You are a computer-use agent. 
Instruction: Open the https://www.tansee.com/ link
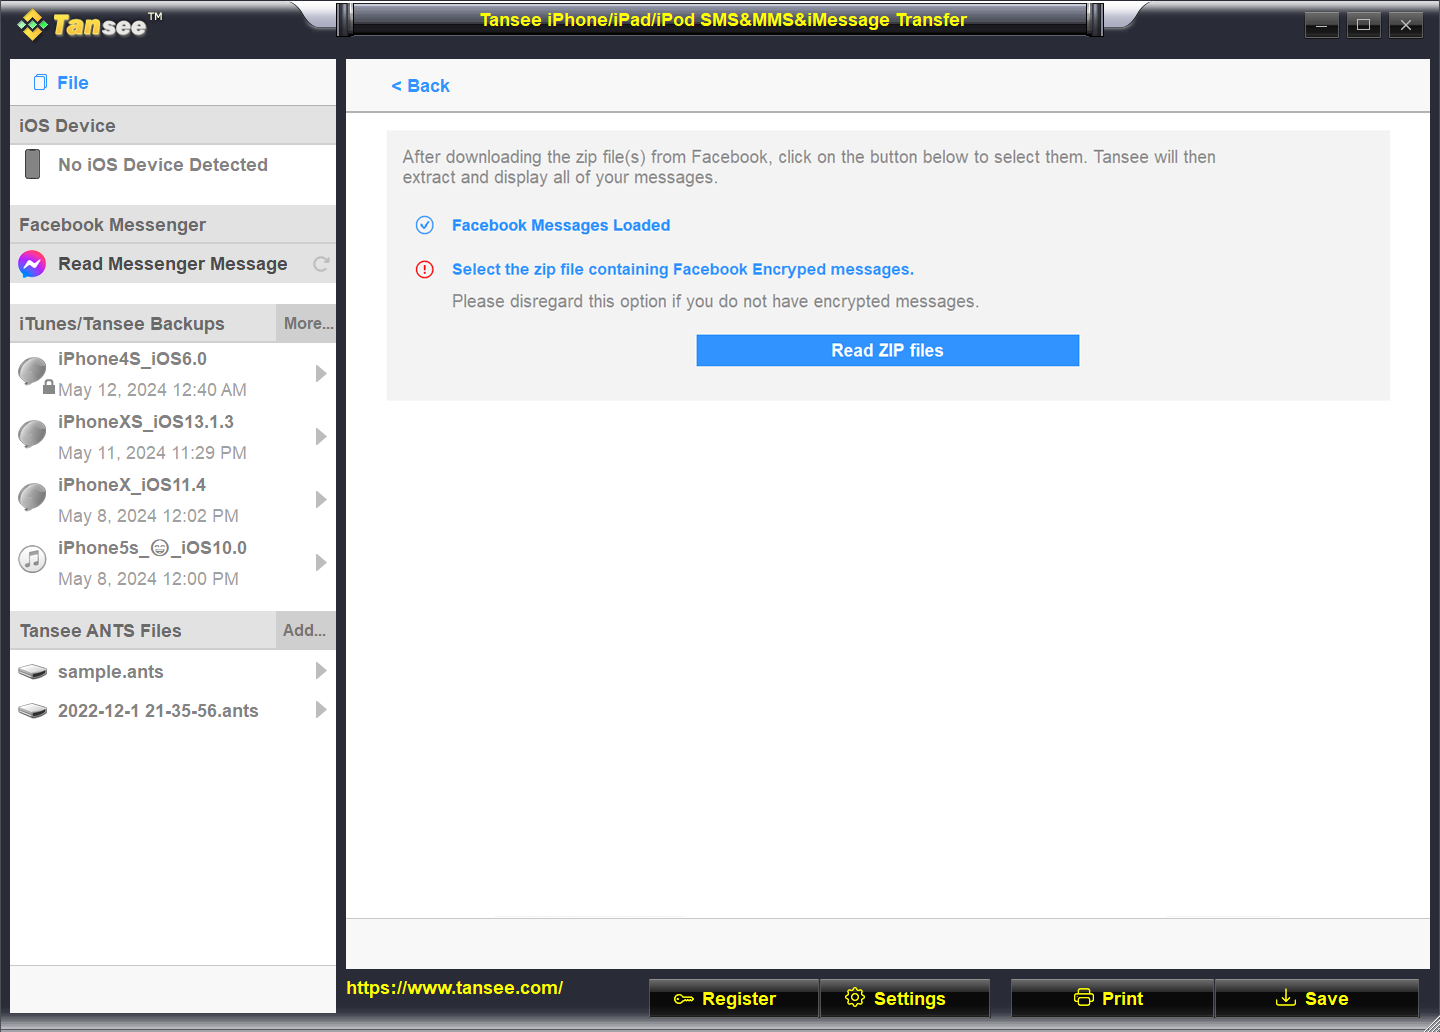coord(454,988)
